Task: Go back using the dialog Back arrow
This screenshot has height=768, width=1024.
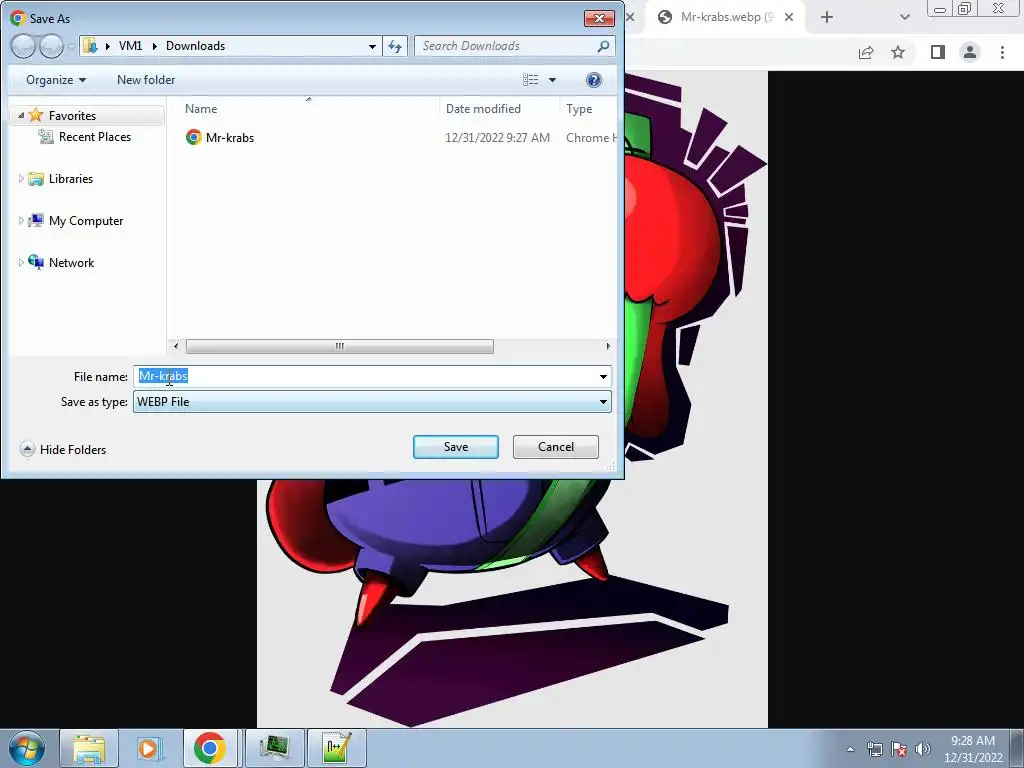Action: 23,46
